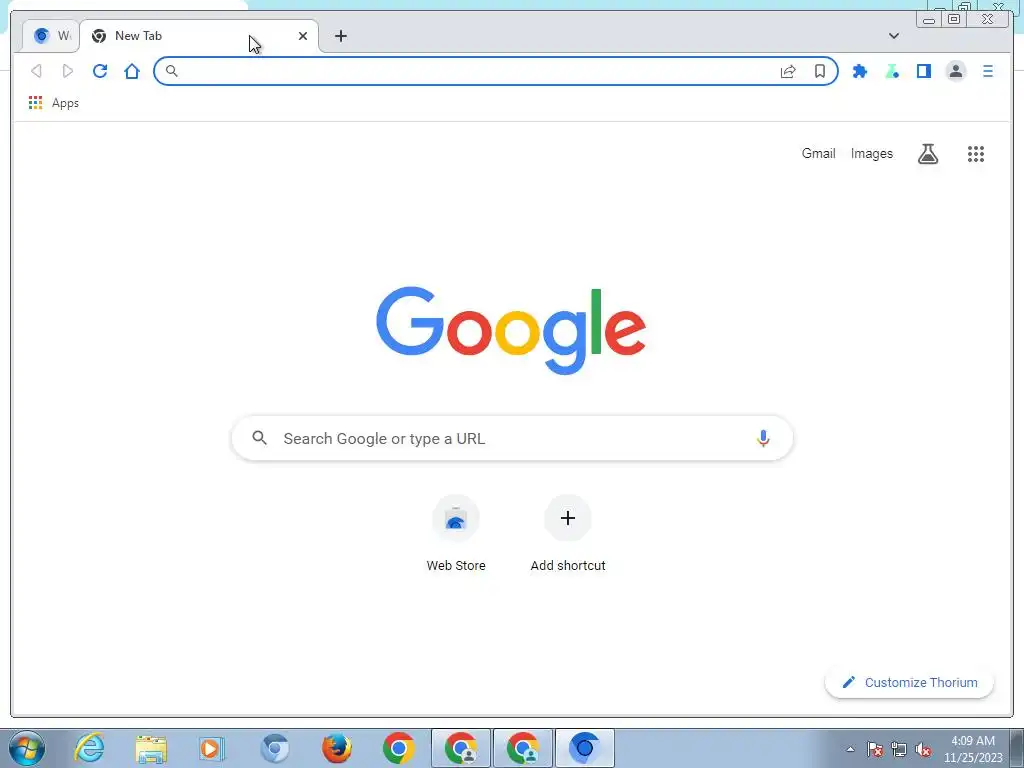Open the clock showing 4:09 AM
The height and width of the screenshot is (768, 1024).
972,749
